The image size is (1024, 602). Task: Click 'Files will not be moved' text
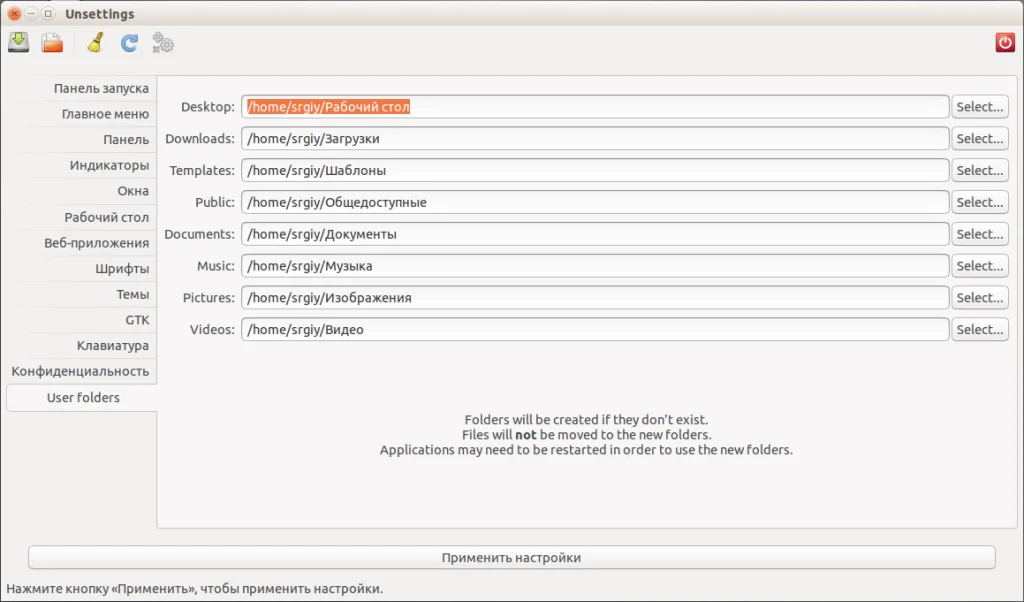586,434
